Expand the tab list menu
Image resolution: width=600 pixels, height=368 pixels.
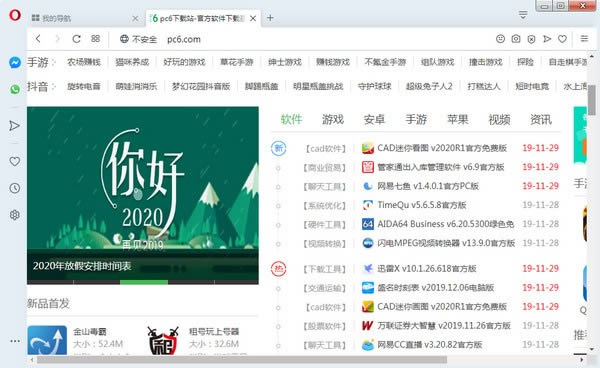pyautogui.click(x=523, y=15)
